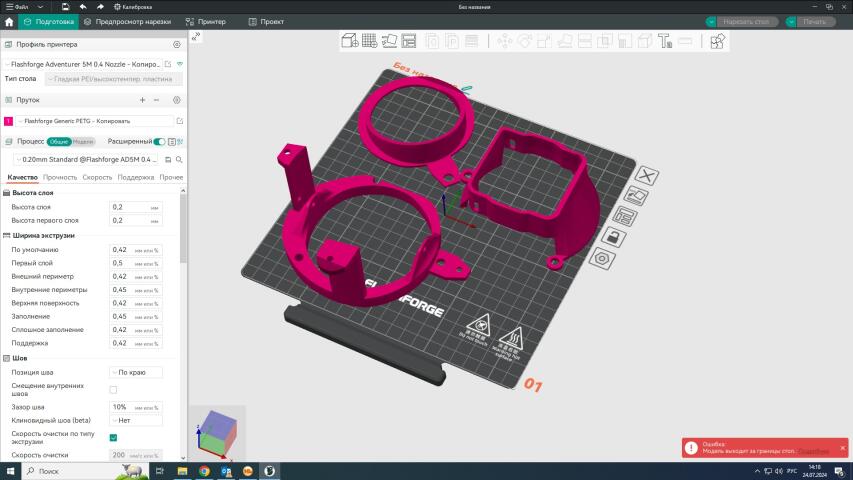This screenshot has height=480, width=853.
Task: Click the filament 1 magenta color swatch
Action: click(x=8, y=121)
